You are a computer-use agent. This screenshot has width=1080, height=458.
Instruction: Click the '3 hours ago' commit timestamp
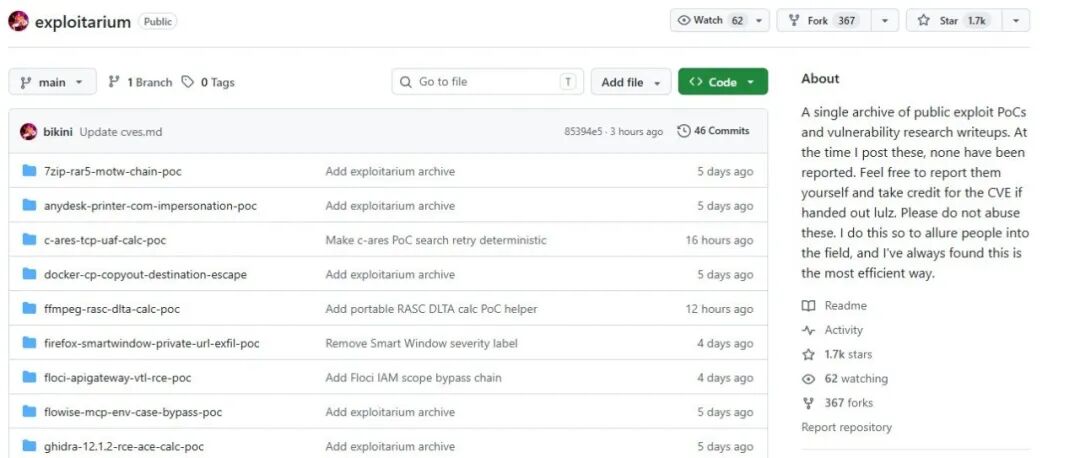coord(634,132)
